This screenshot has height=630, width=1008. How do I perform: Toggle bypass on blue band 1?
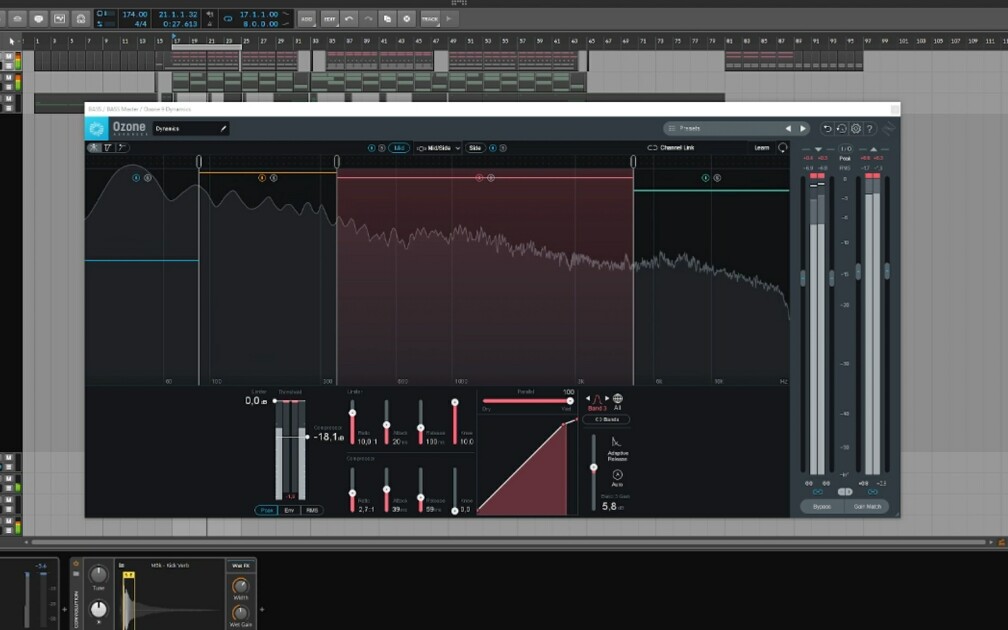136,177
